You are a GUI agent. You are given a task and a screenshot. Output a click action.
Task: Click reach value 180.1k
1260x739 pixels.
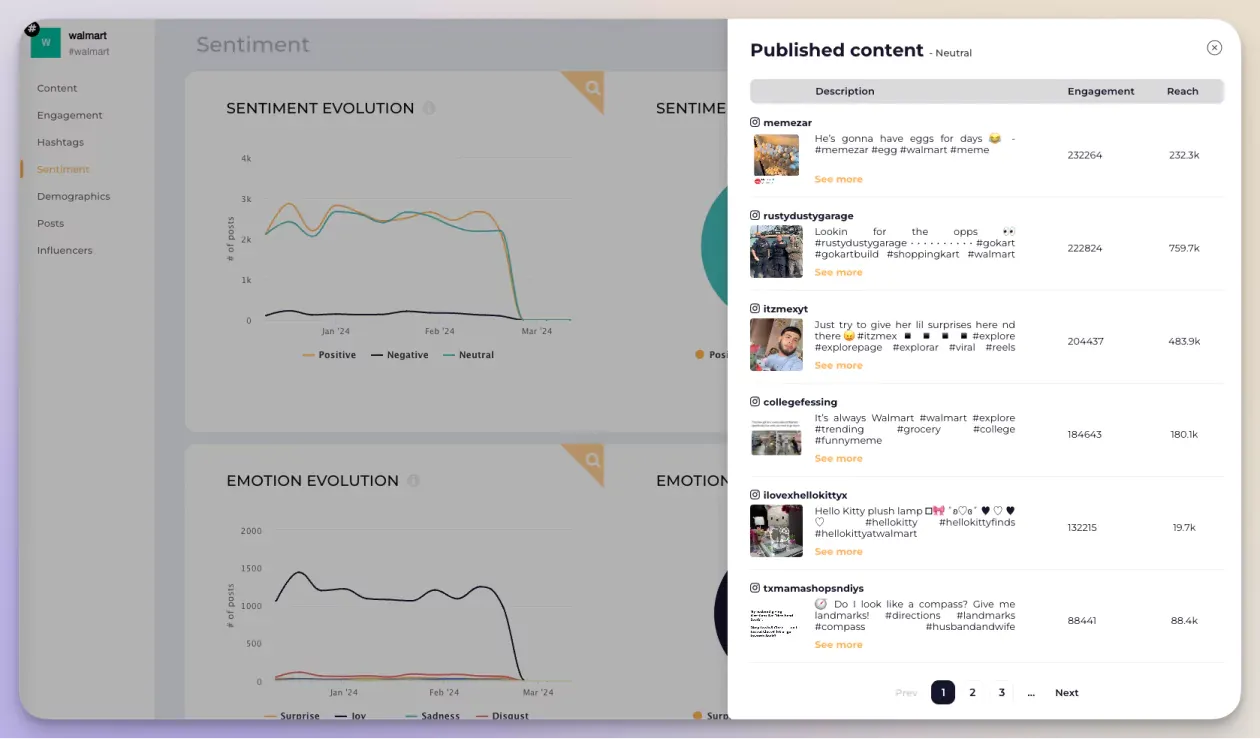(1184, 434)
